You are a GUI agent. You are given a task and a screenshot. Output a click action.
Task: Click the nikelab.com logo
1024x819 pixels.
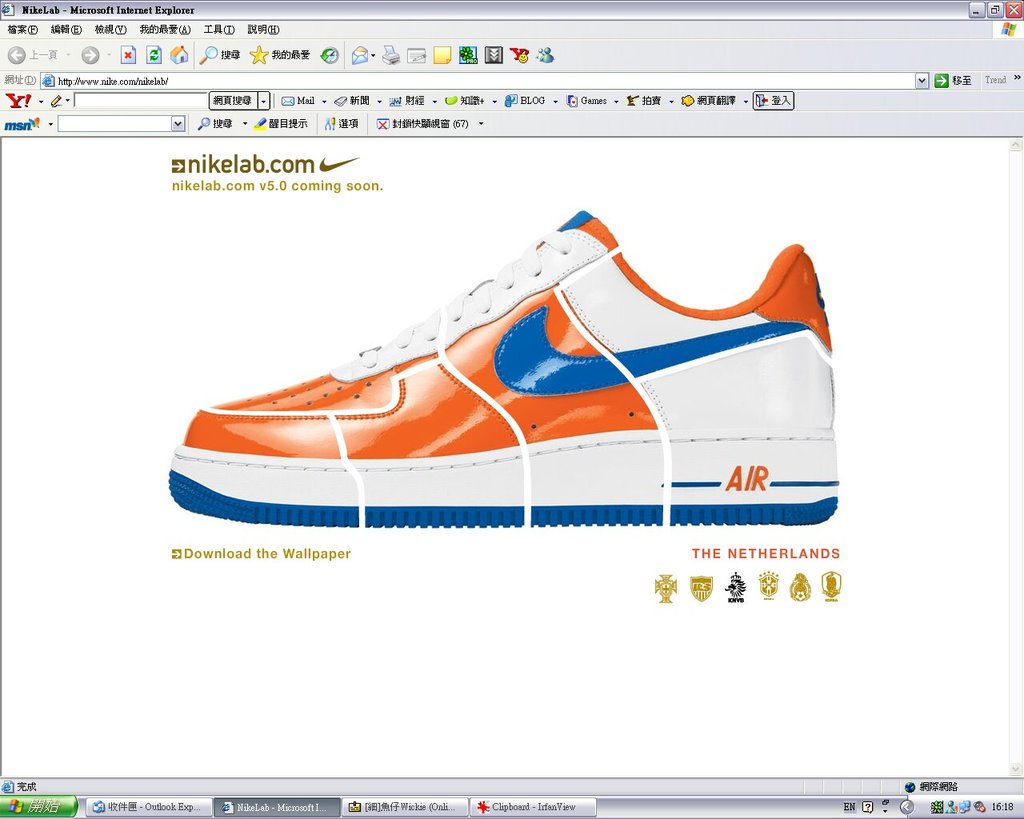click(266, 164)
